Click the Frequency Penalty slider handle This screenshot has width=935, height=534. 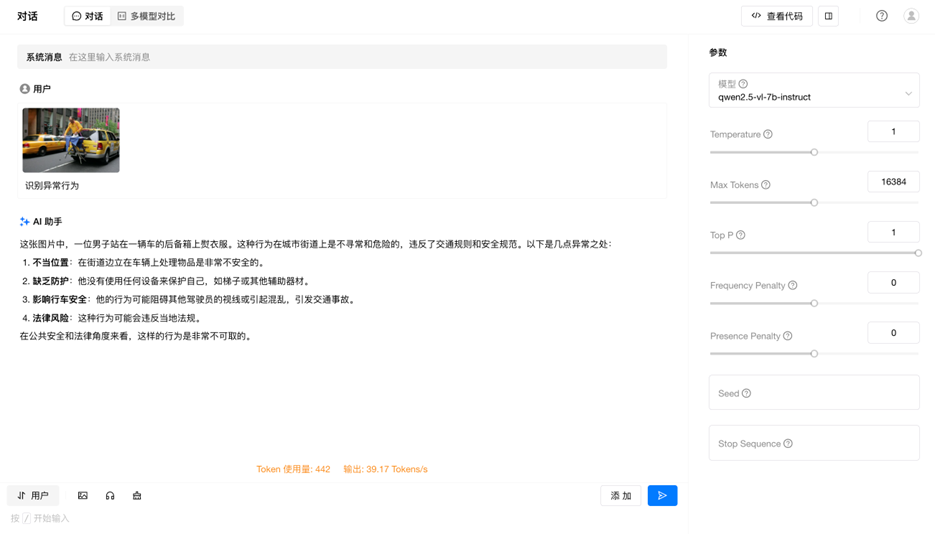pyautogui.click(x=814, y=303)
